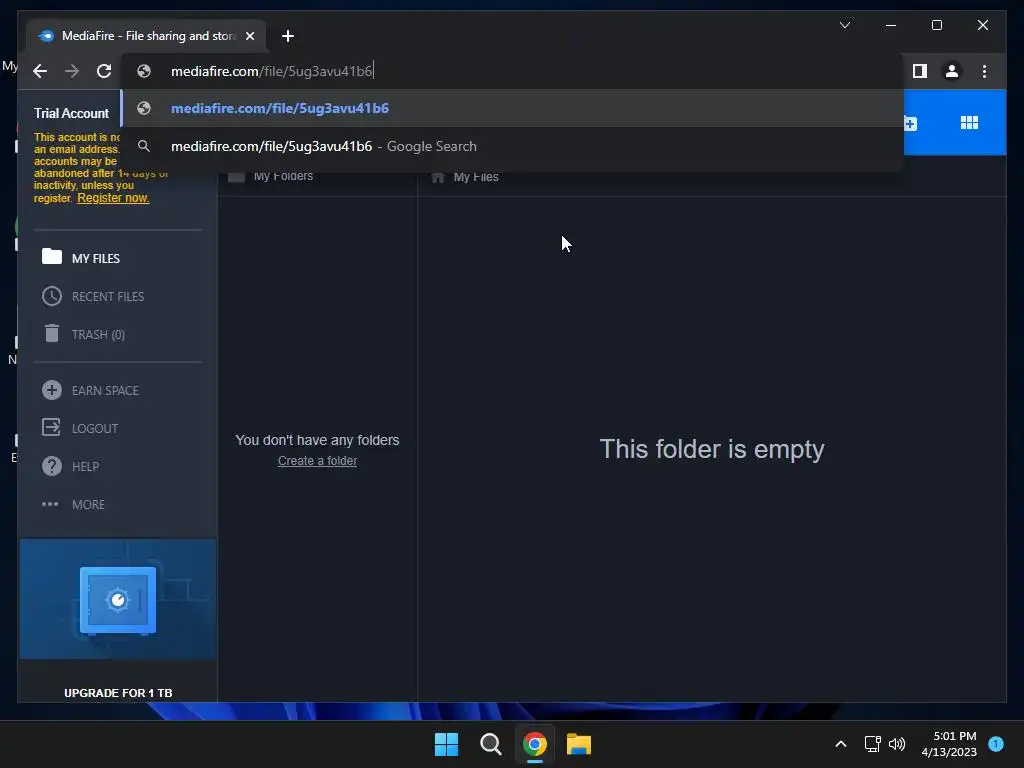Click UPGRADE FOR 1 TB
The image size is (1024, 768).
coord(118,693)
